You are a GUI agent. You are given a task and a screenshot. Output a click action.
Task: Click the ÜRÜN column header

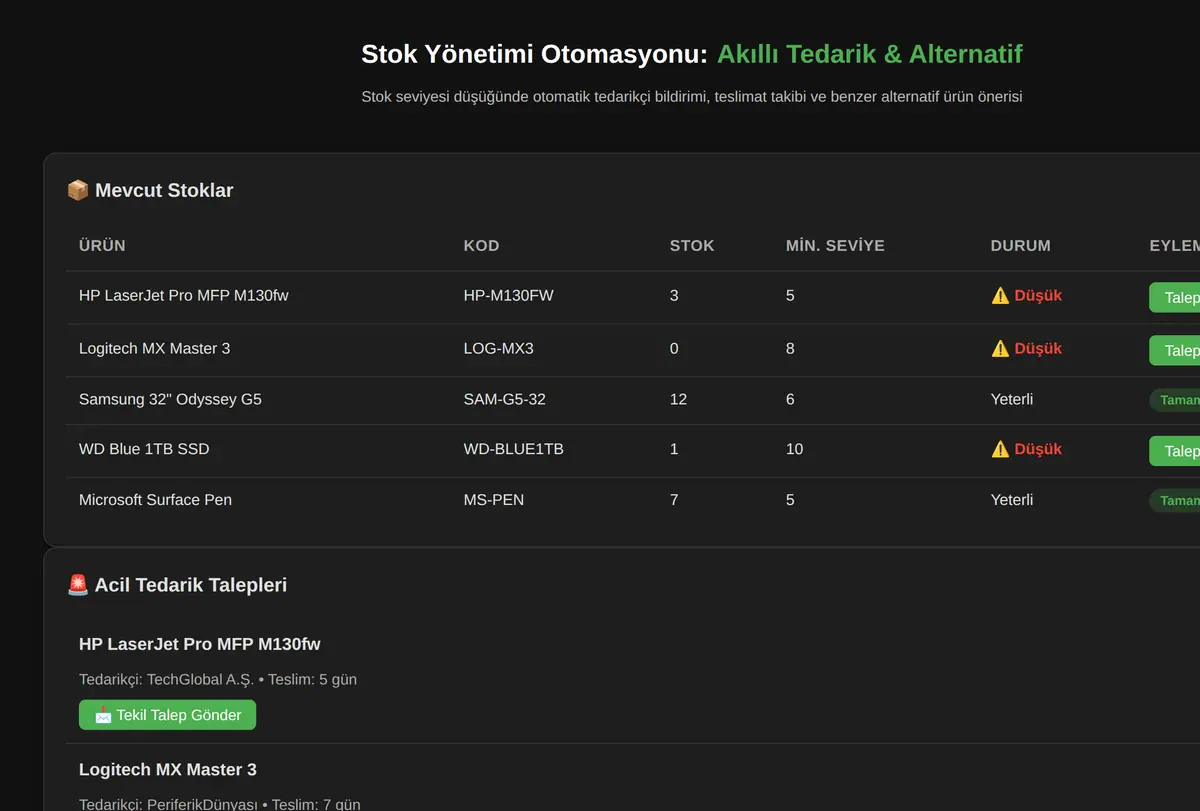(102, 245)
